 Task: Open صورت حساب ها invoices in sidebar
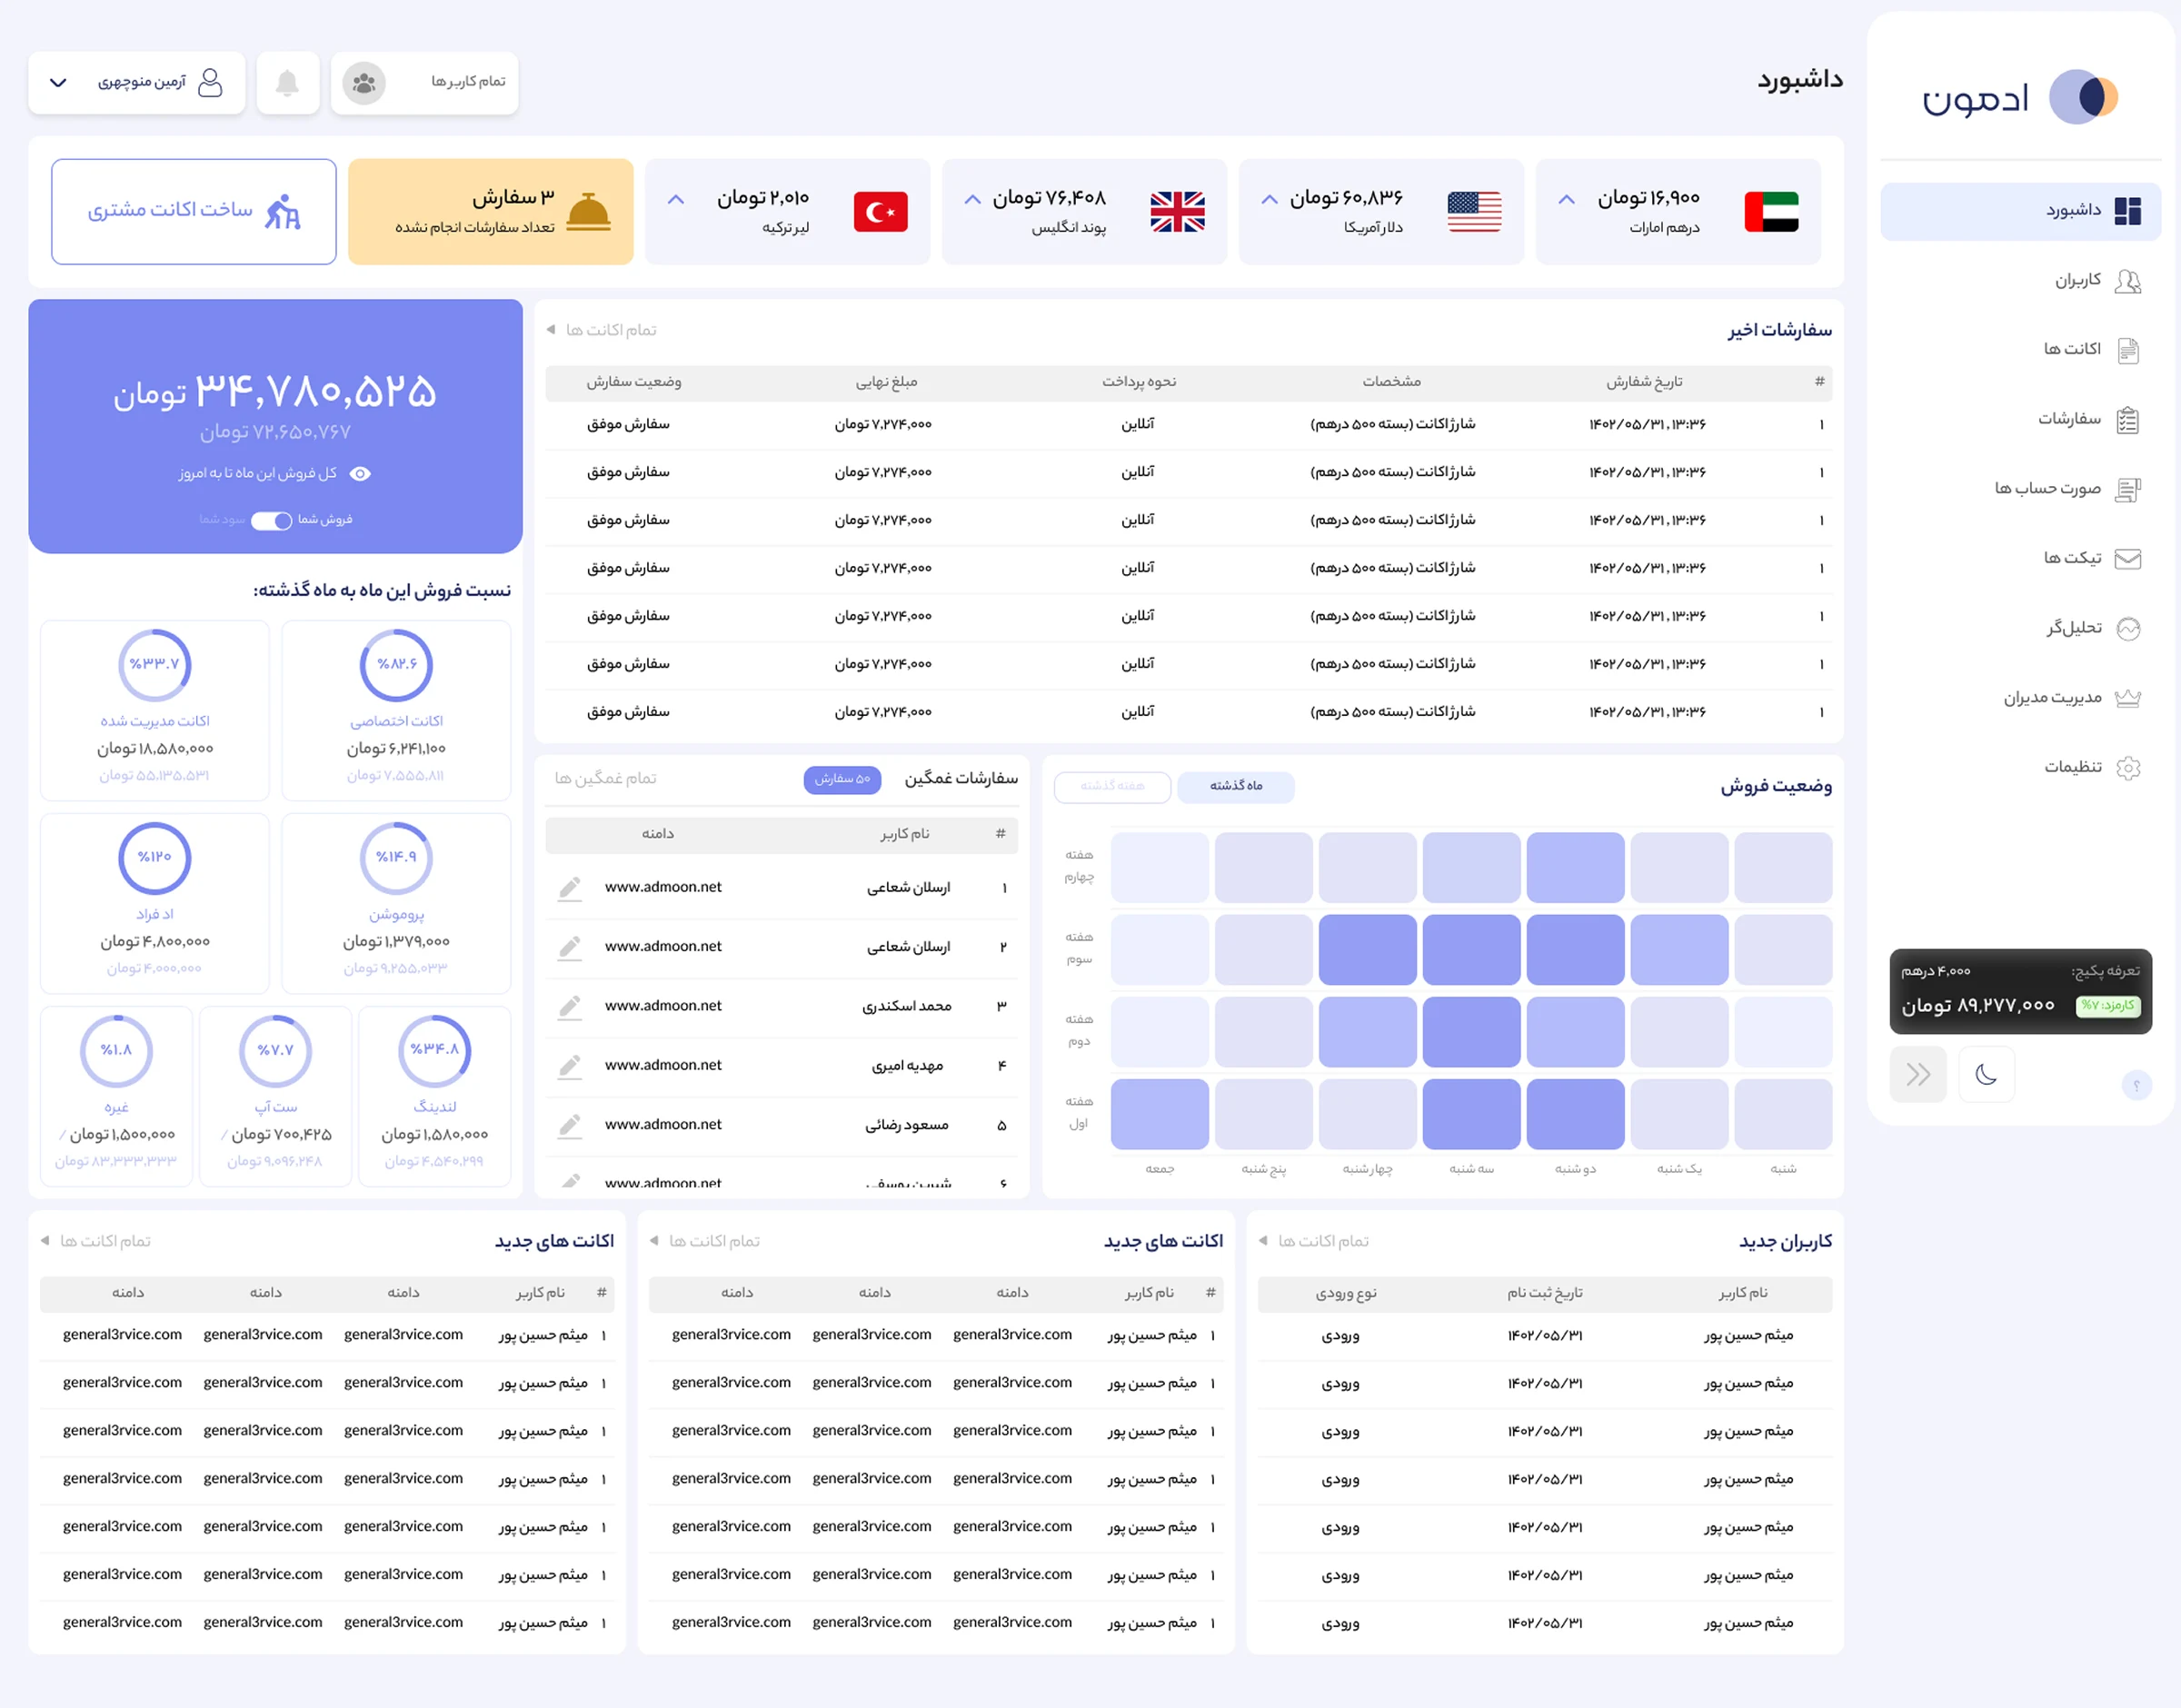2067,489
